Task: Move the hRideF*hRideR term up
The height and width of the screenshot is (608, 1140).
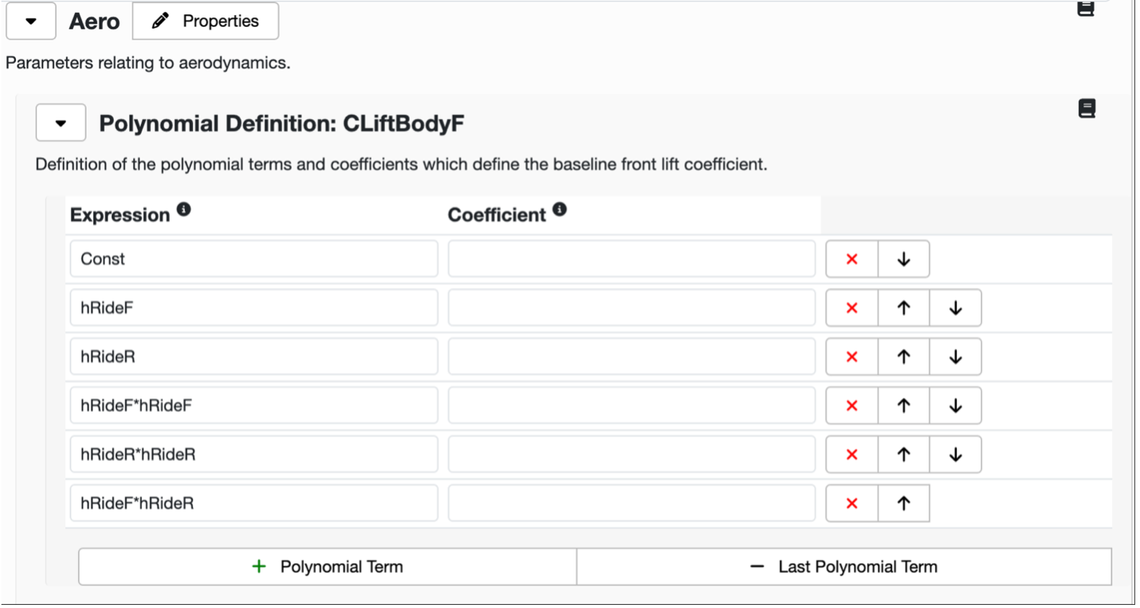Action: pyautogui.click(x=904, y=503)
